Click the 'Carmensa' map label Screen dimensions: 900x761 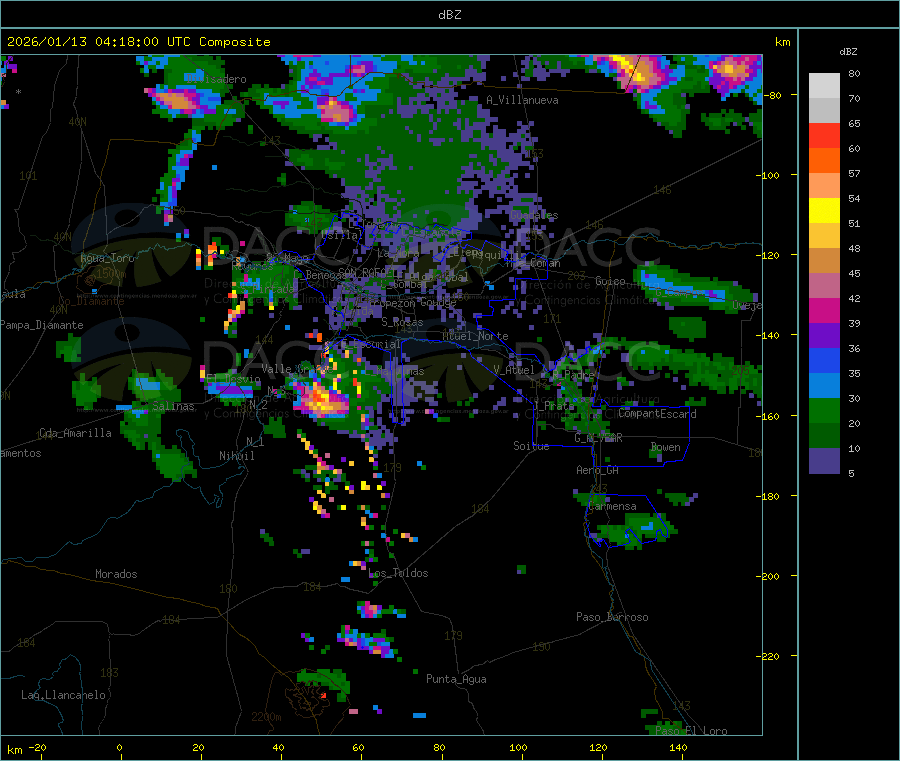[x=612, y=506]
